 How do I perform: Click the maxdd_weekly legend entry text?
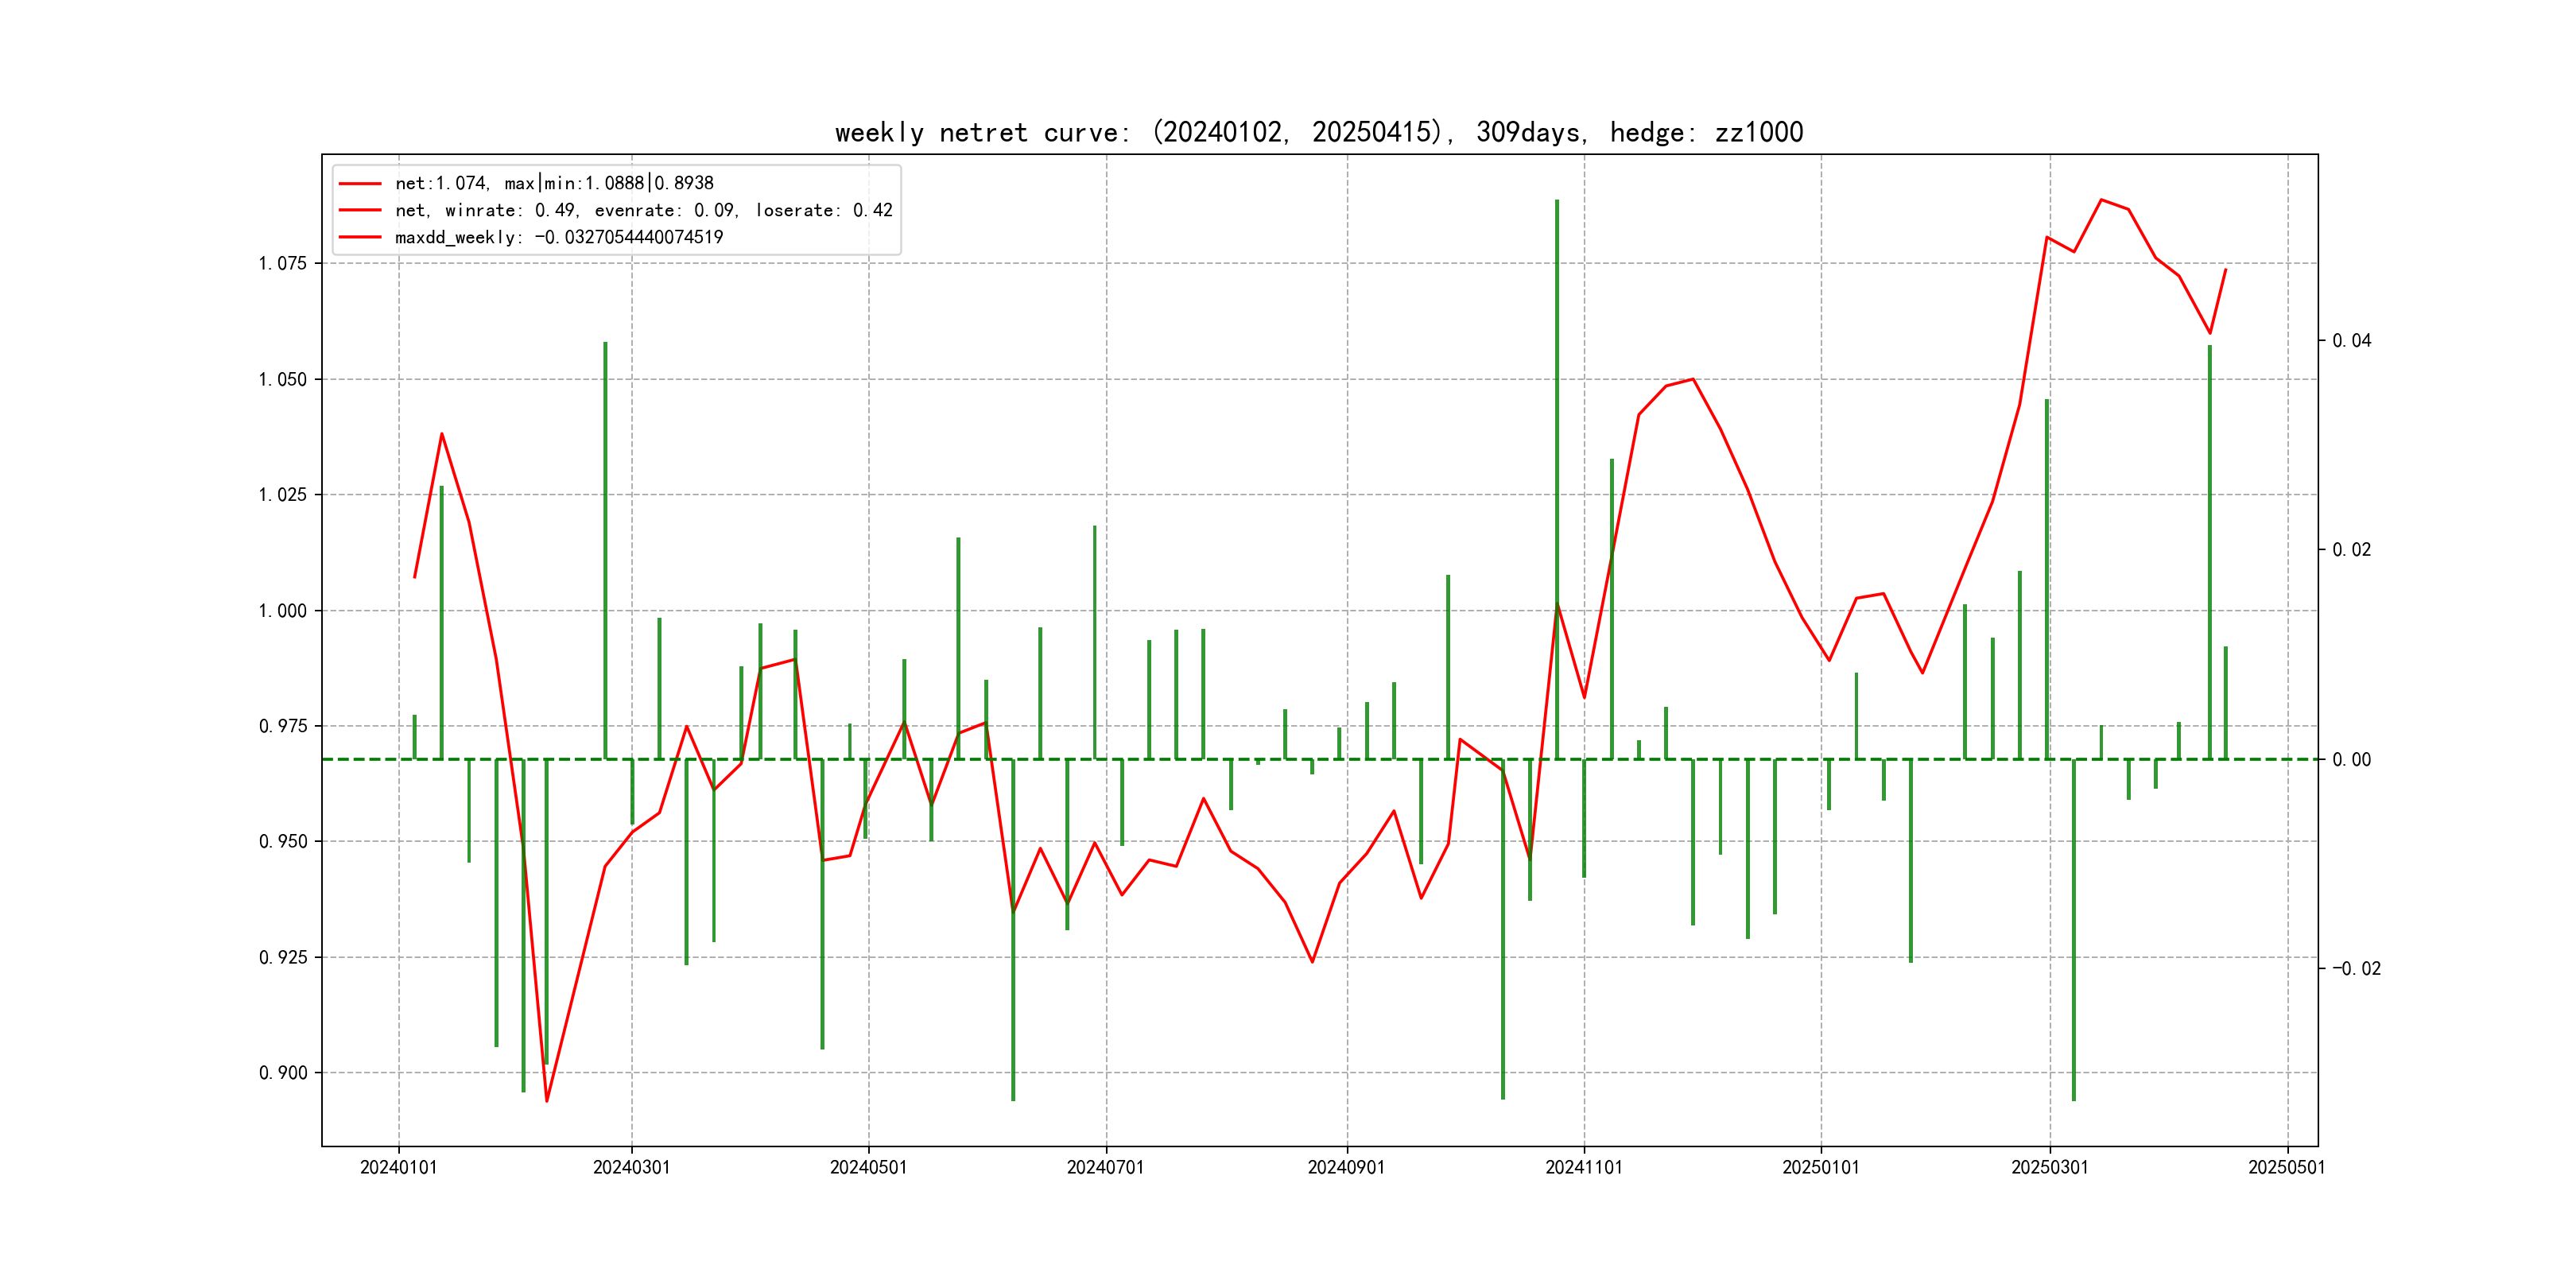tap(558, 237)
